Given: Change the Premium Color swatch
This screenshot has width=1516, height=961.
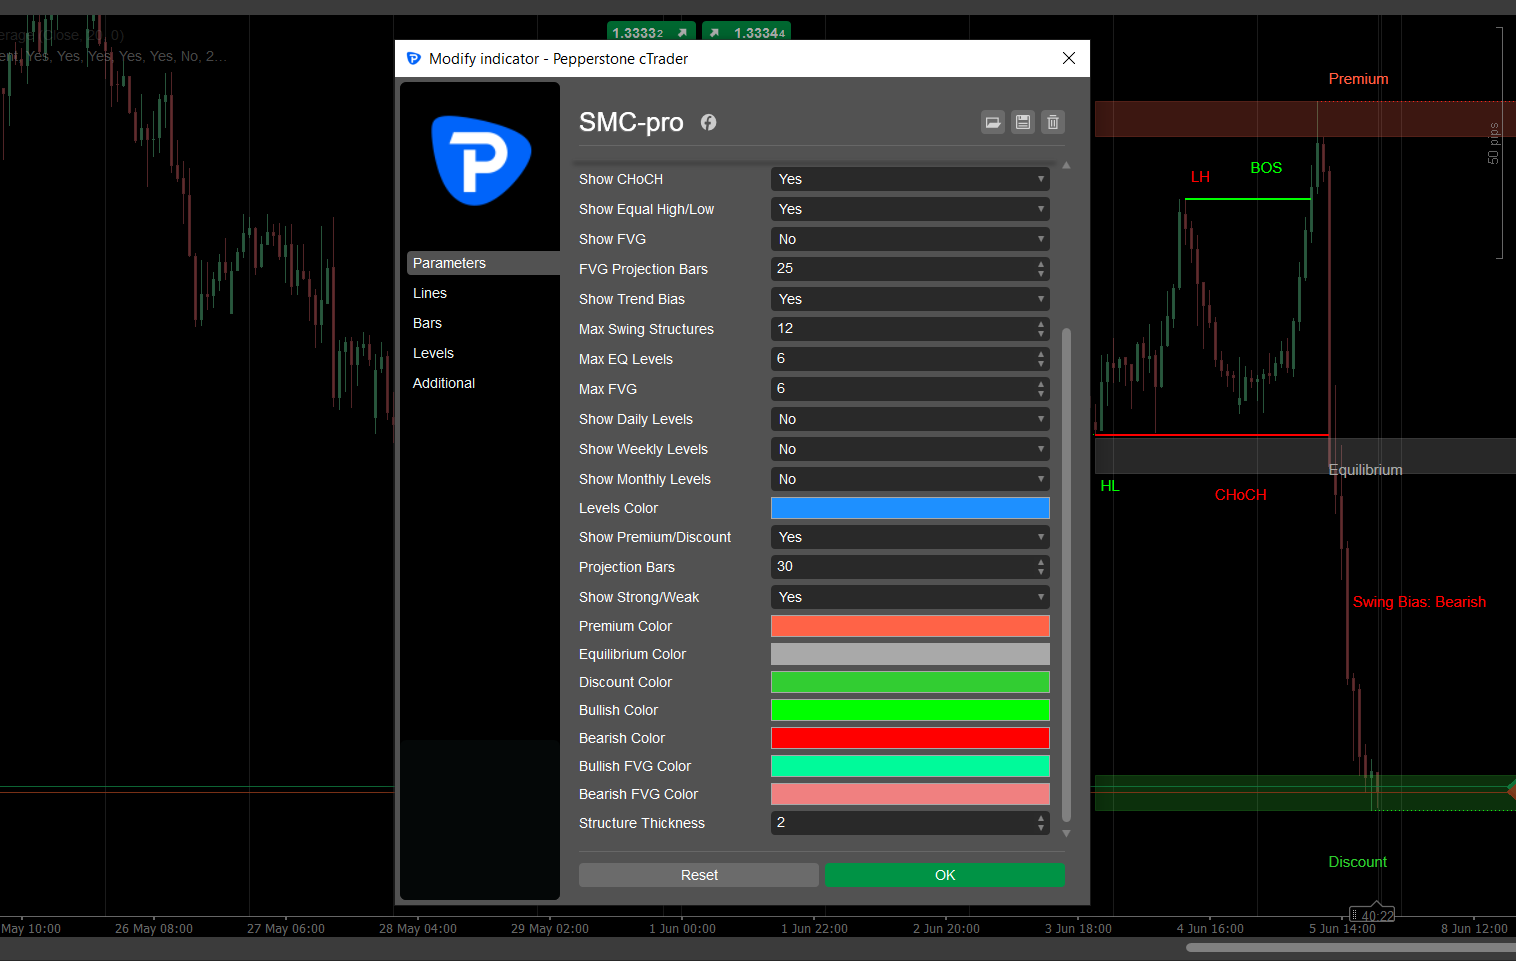Looking at the screenshot, I should [x=910, y=626].
